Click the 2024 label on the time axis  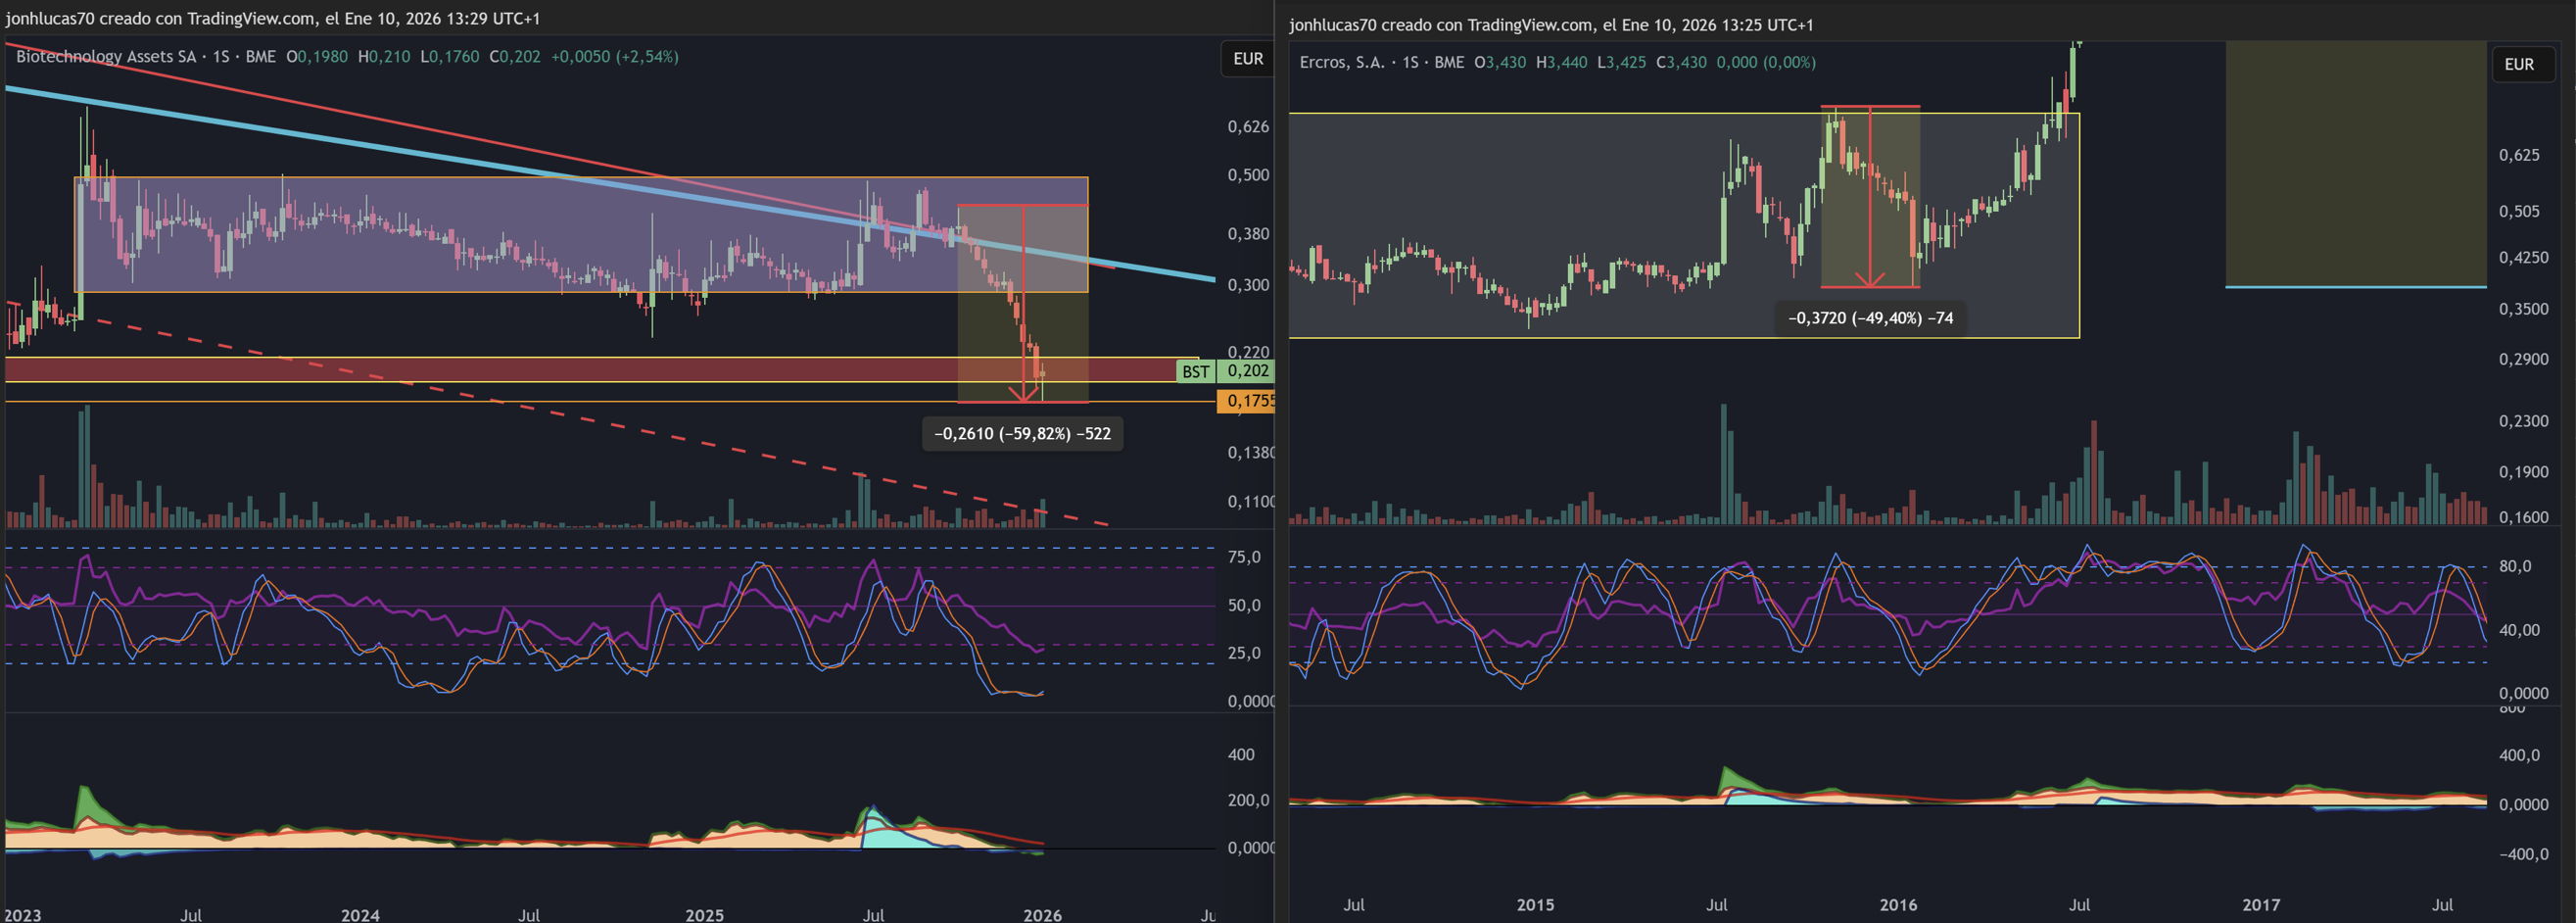coord(360,914)
